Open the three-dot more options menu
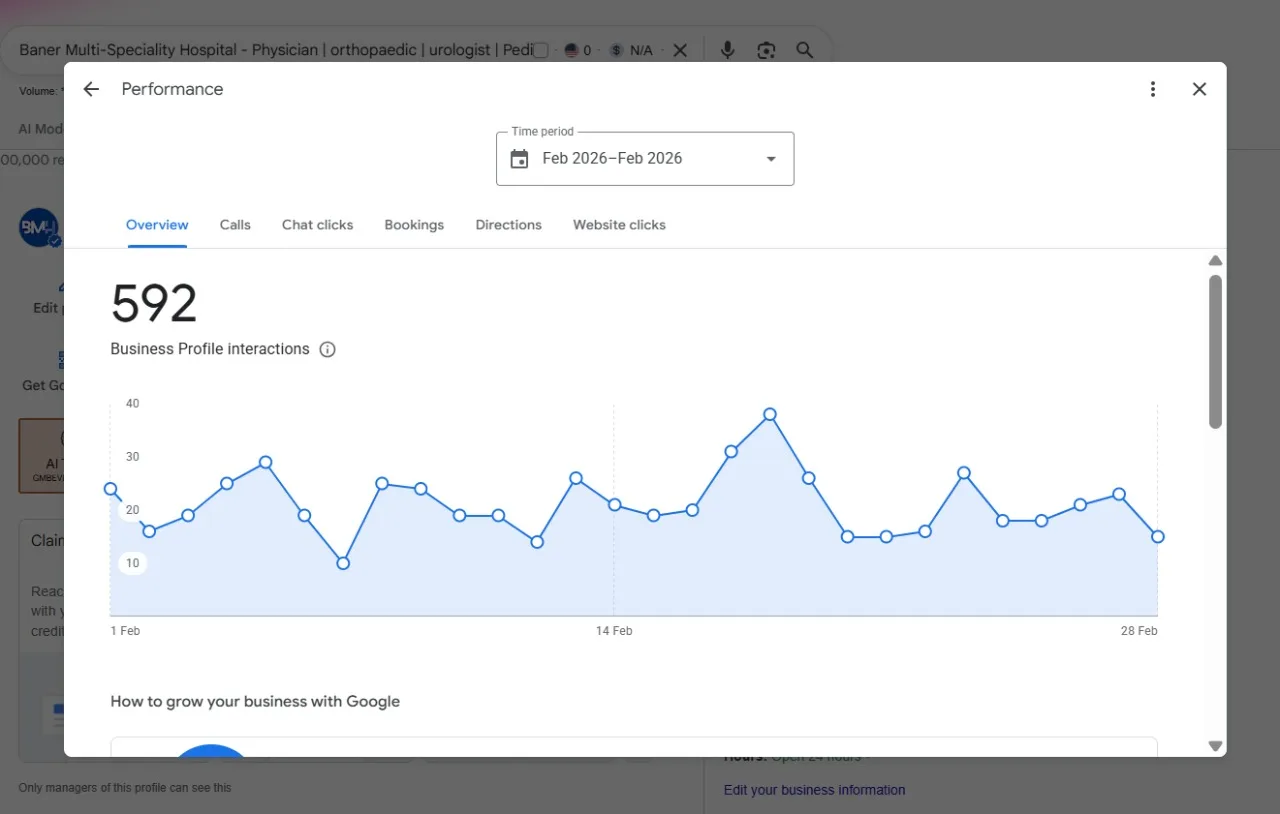This screenshot has width=1280, height=814. (1153, 89)
